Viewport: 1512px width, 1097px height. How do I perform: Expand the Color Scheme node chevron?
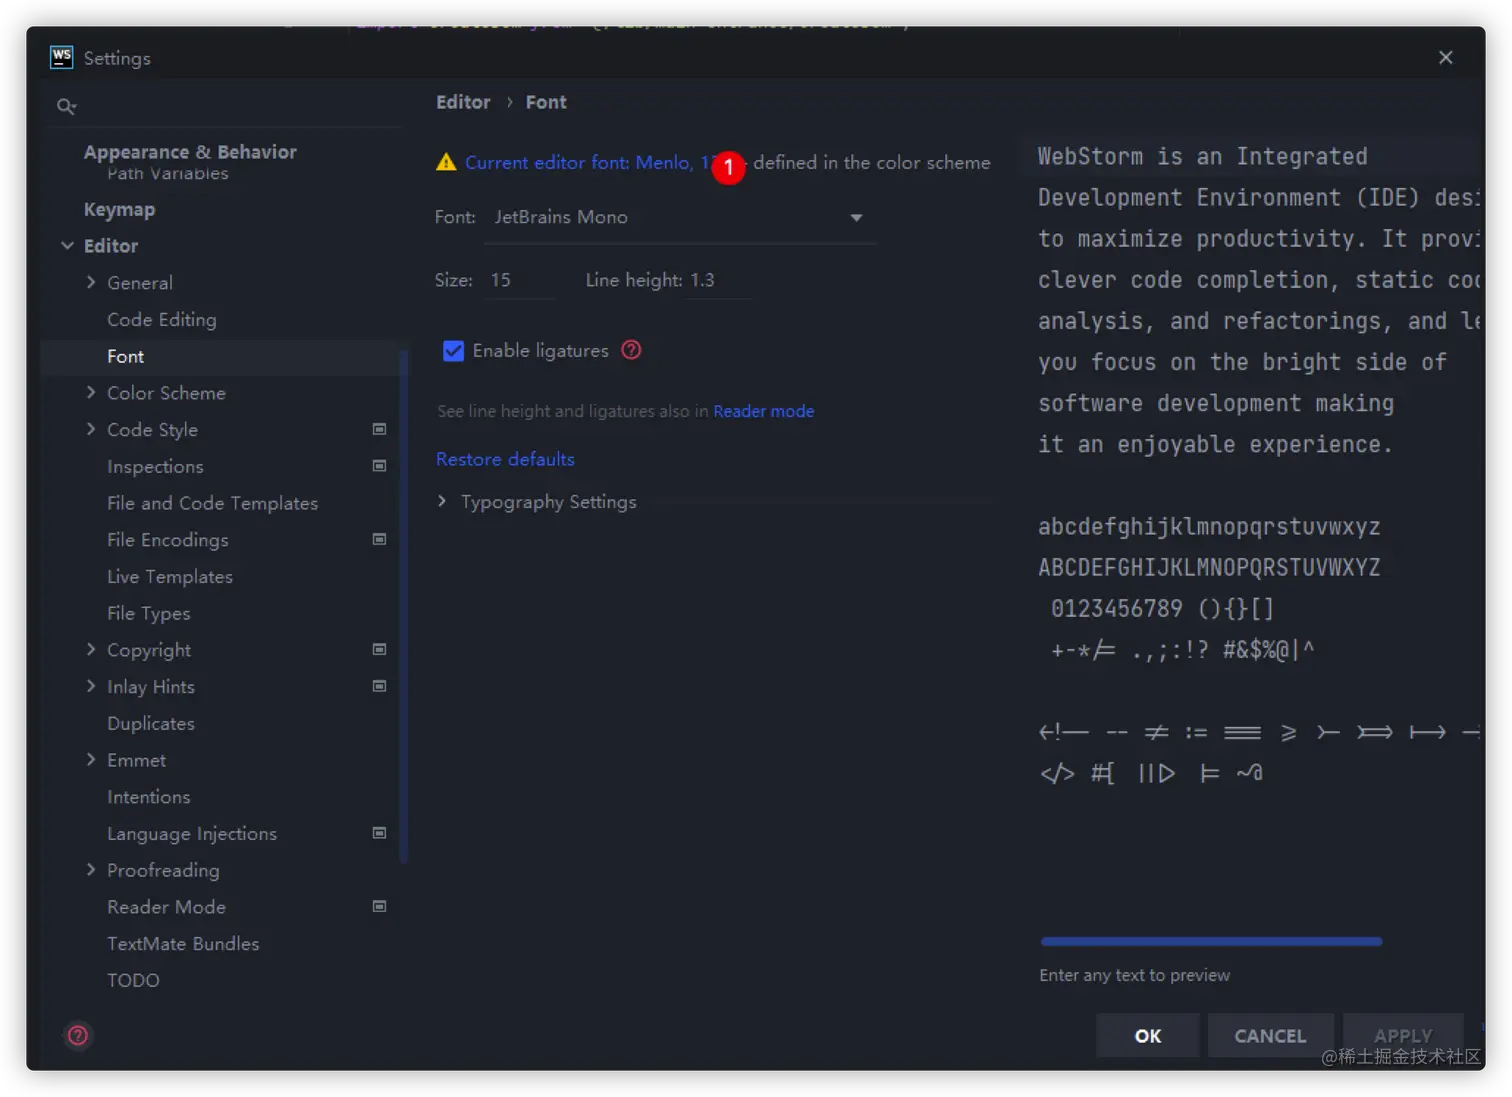coord(91,392)
